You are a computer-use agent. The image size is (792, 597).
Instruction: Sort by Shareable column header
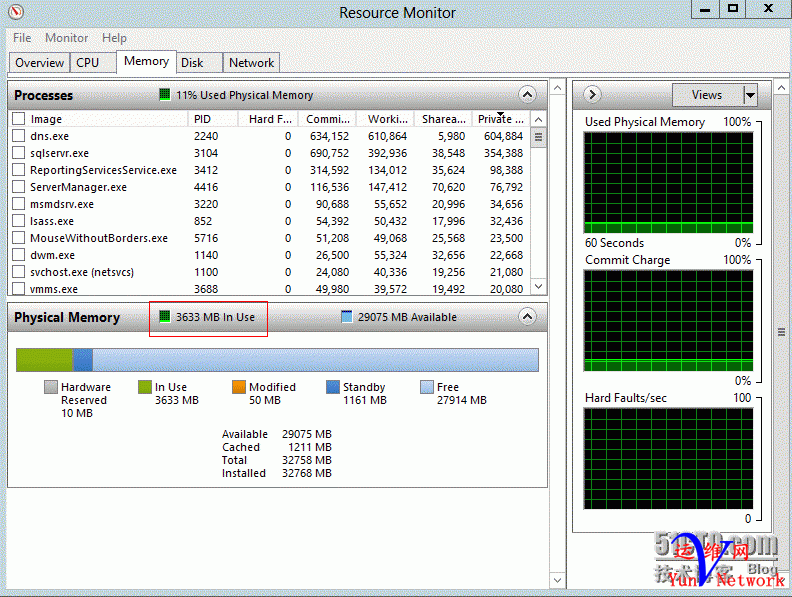point(443,119)
